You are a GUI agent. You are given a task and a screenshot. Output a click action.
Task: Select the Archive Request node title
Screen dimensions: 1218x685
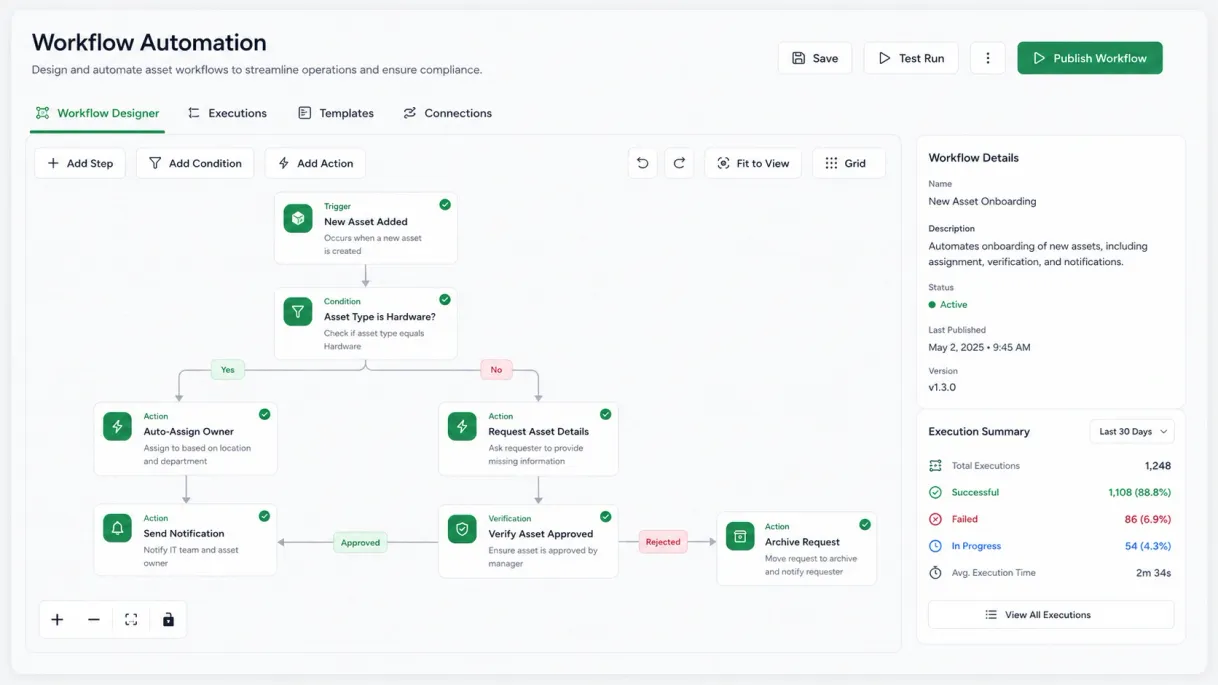(x=802, y=542)
